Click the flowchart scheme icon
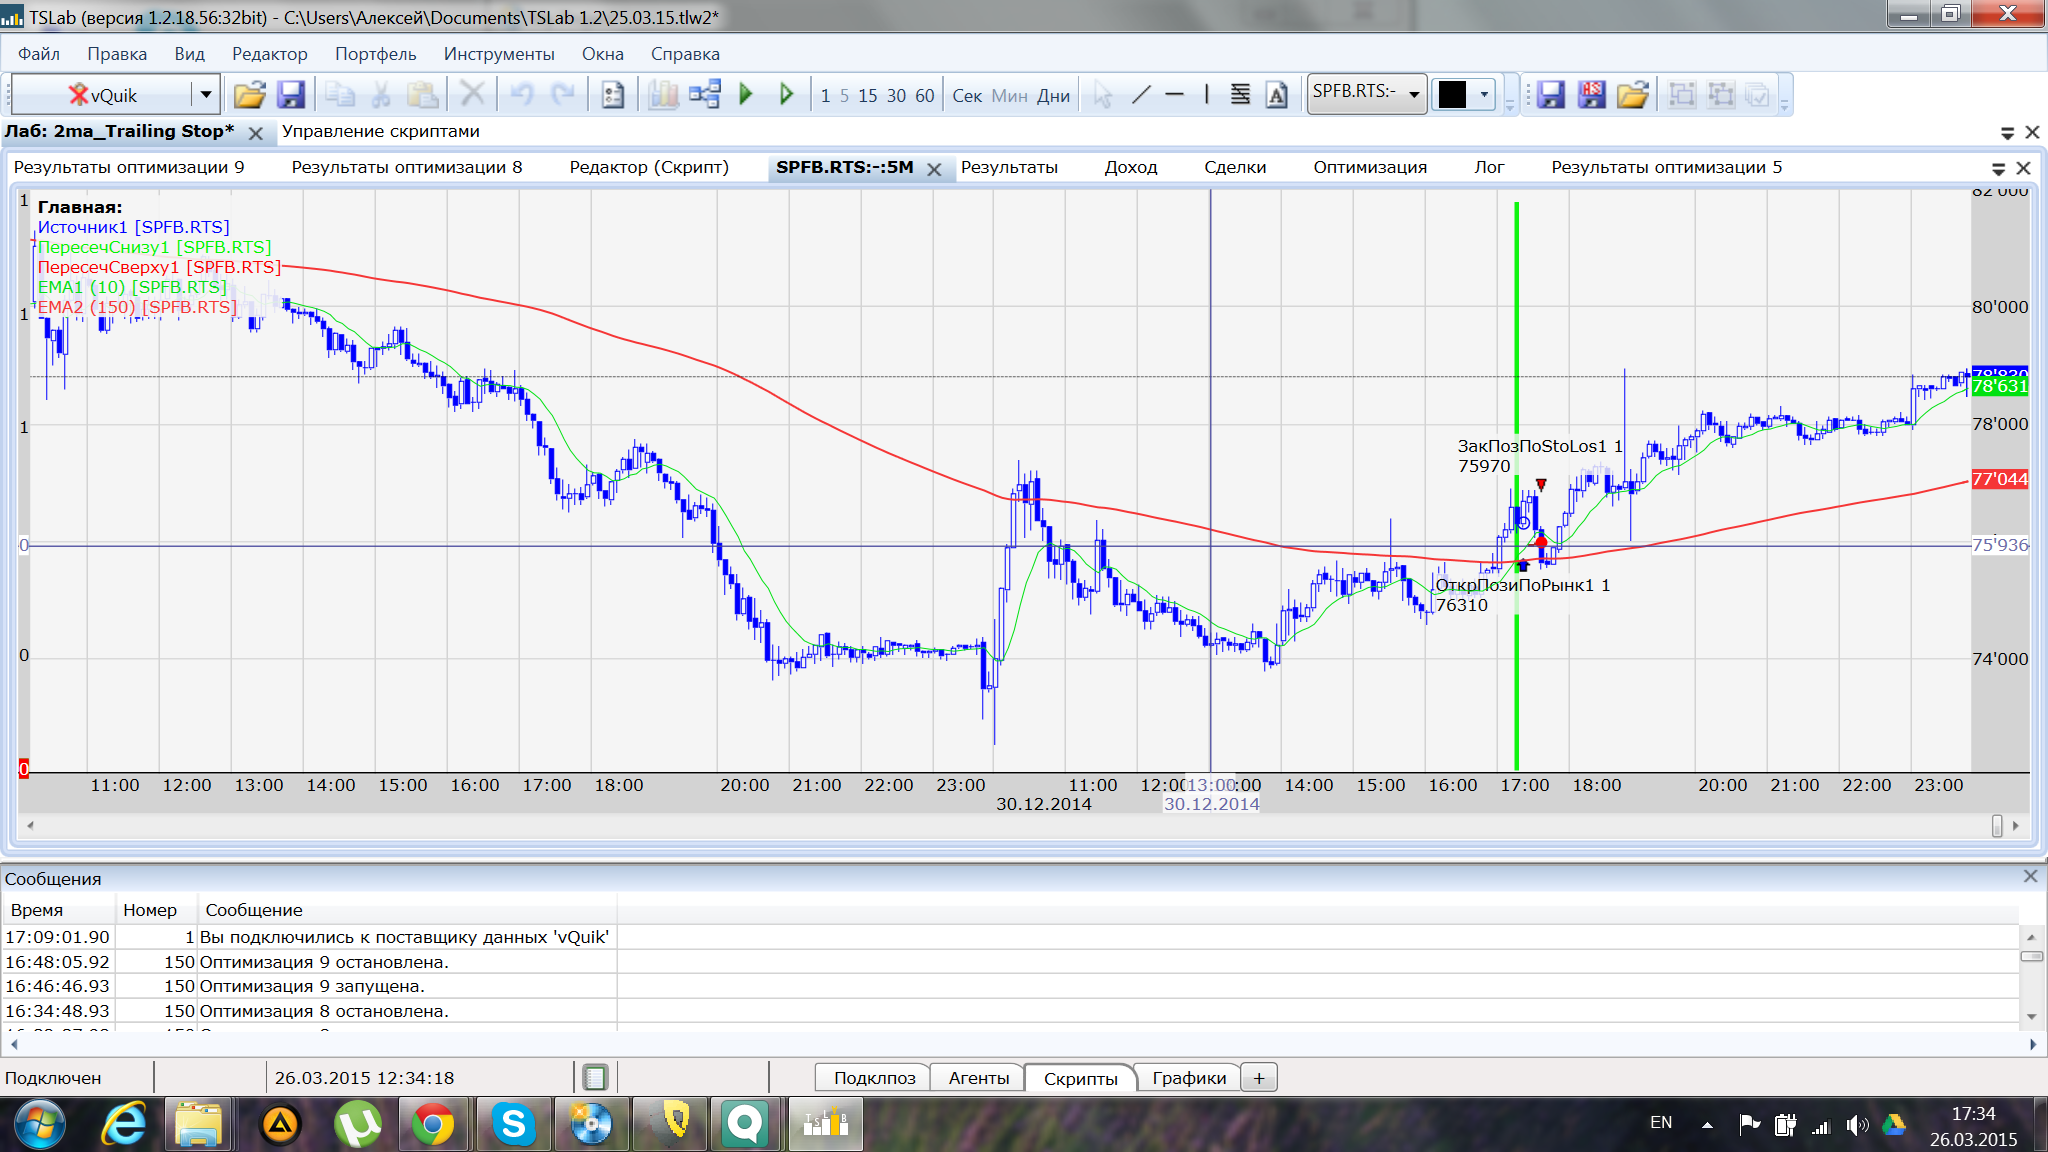 click(705, 95)
